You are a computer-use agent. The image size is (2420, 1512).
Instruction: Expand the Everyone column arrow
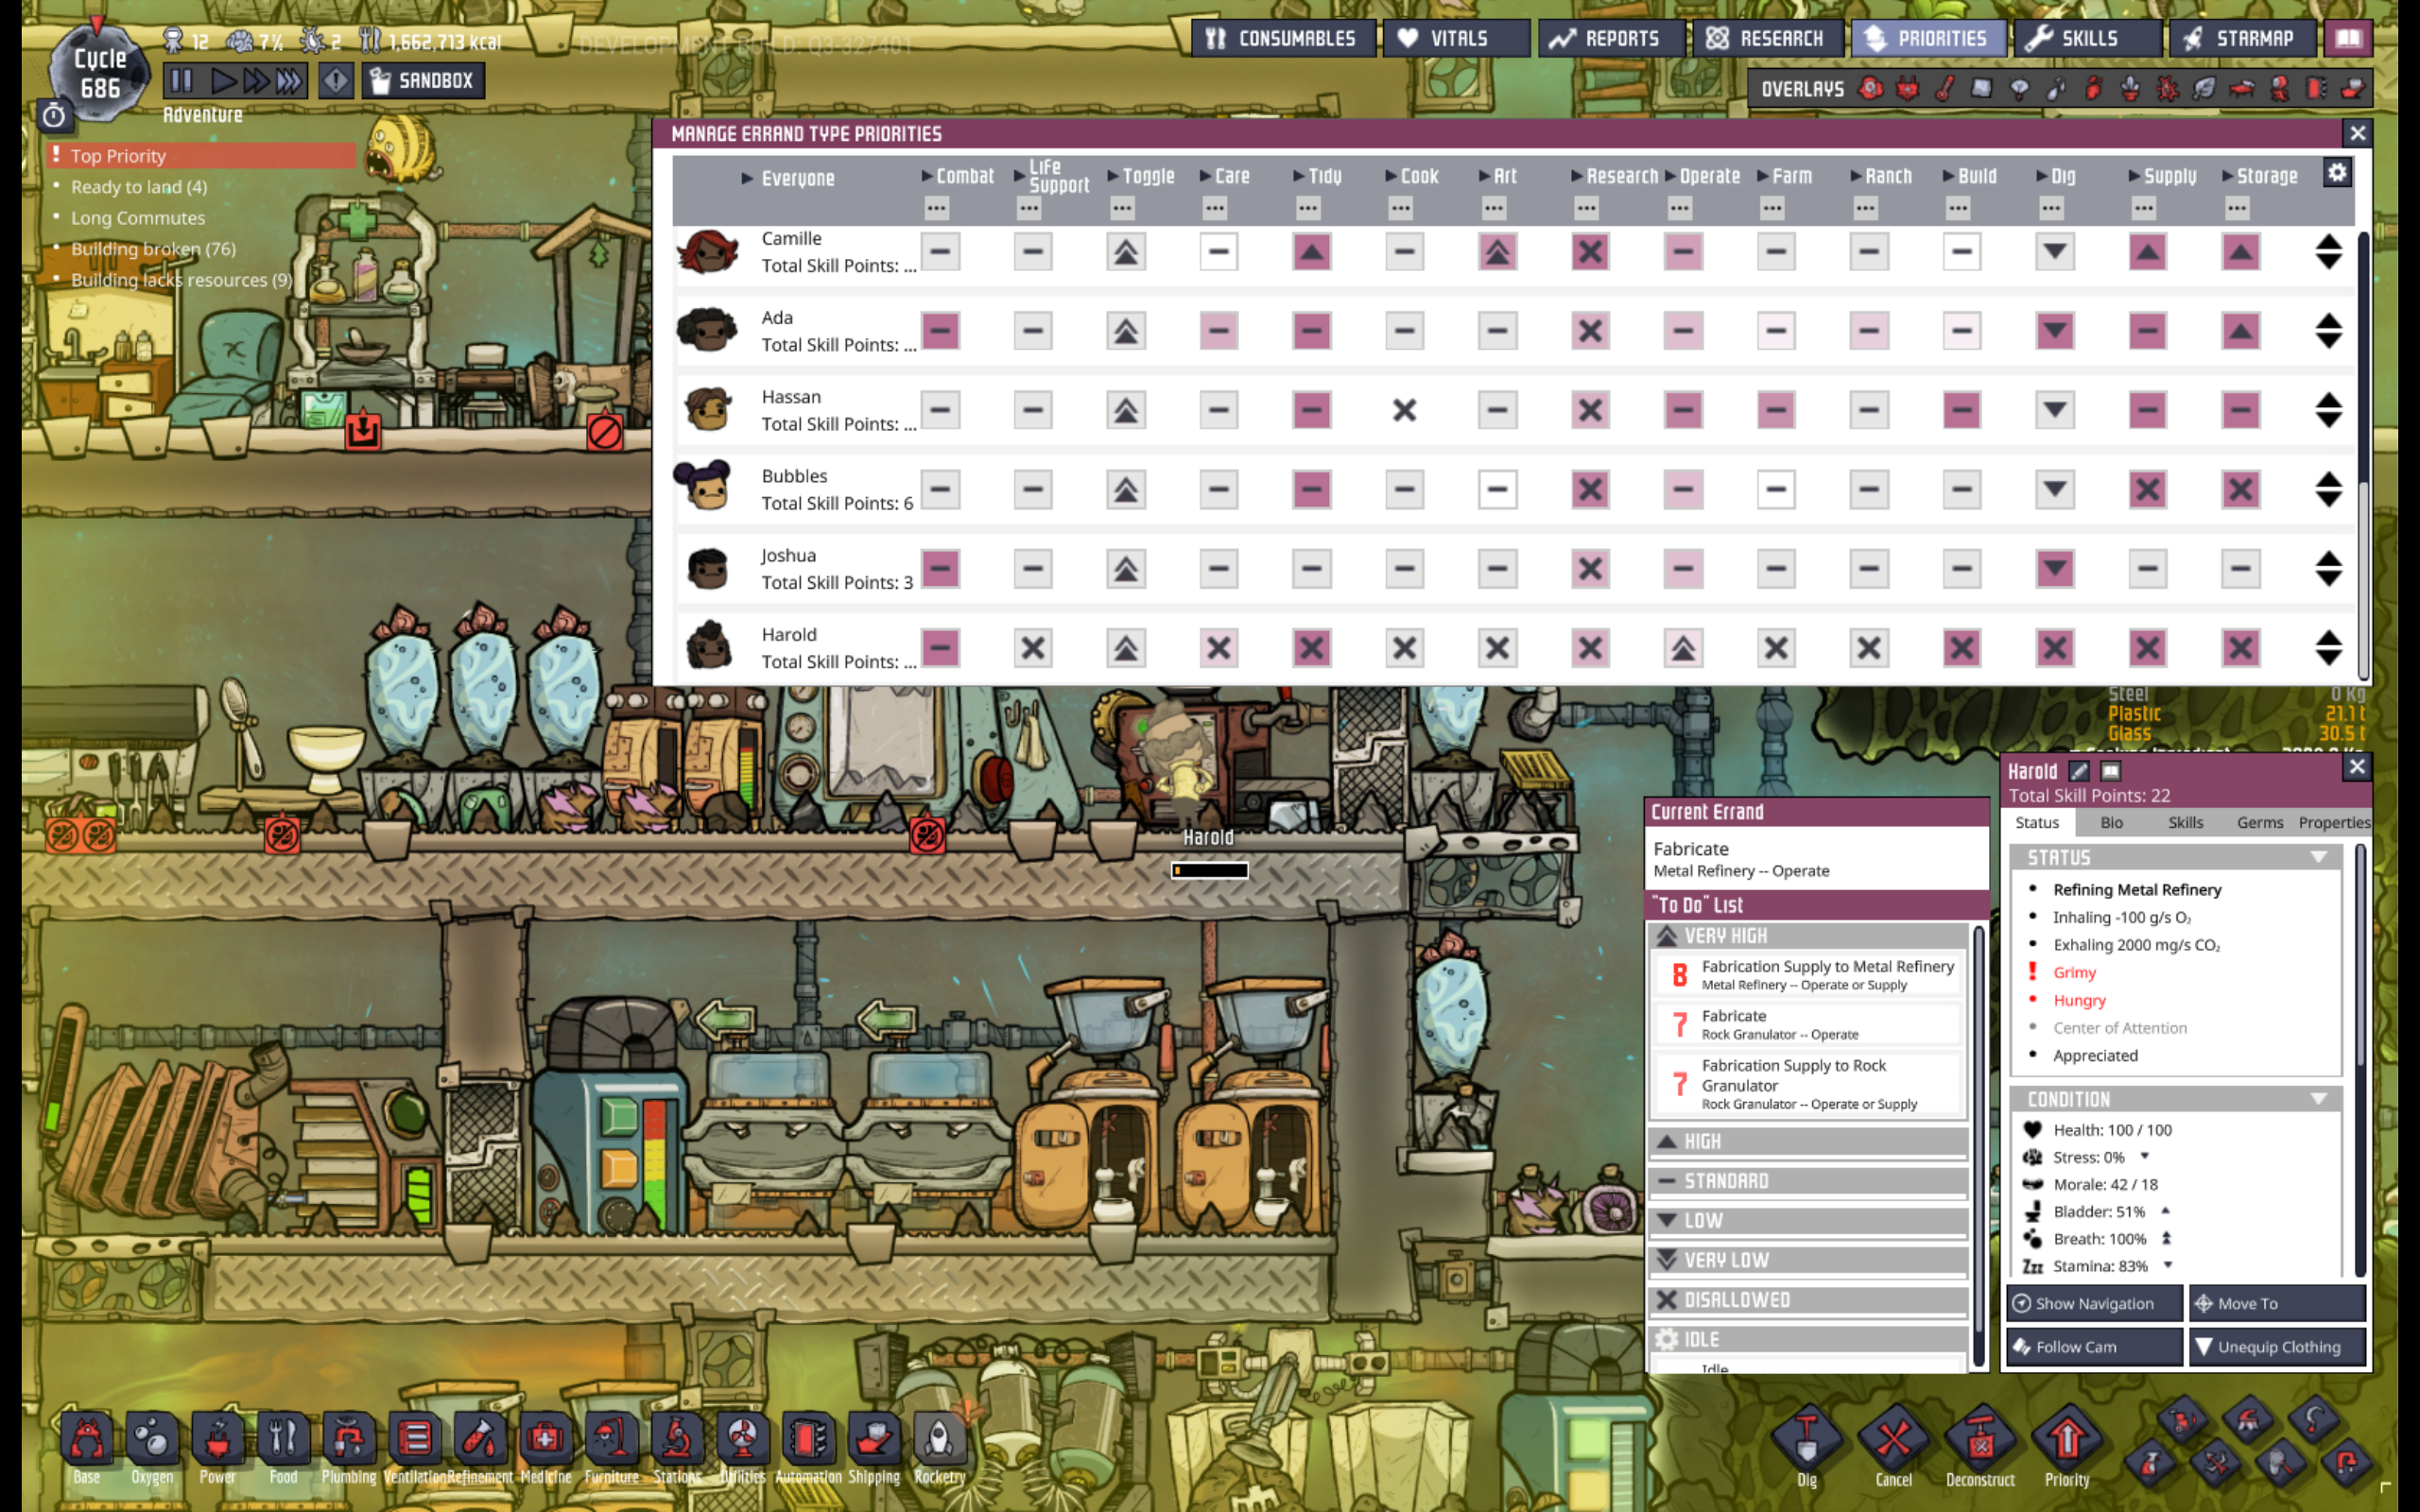coord(747,179)
